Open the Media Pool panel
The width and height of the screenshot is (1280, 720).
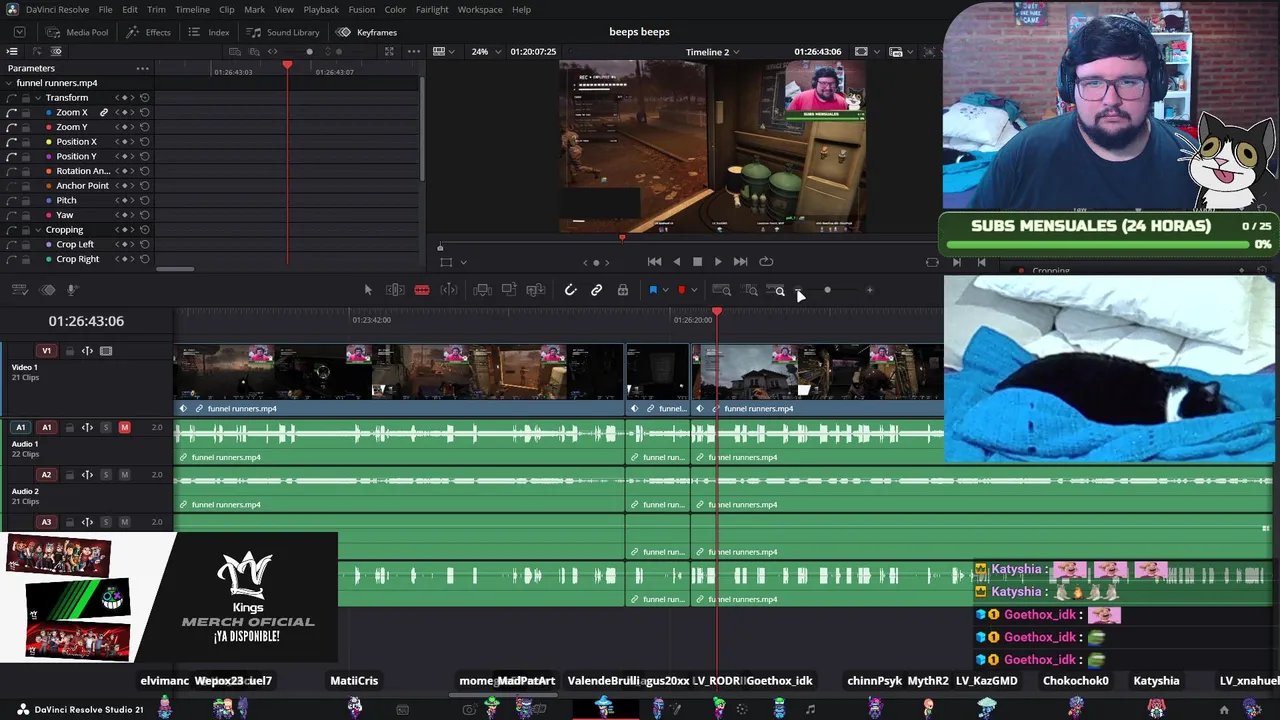point(77,32)
